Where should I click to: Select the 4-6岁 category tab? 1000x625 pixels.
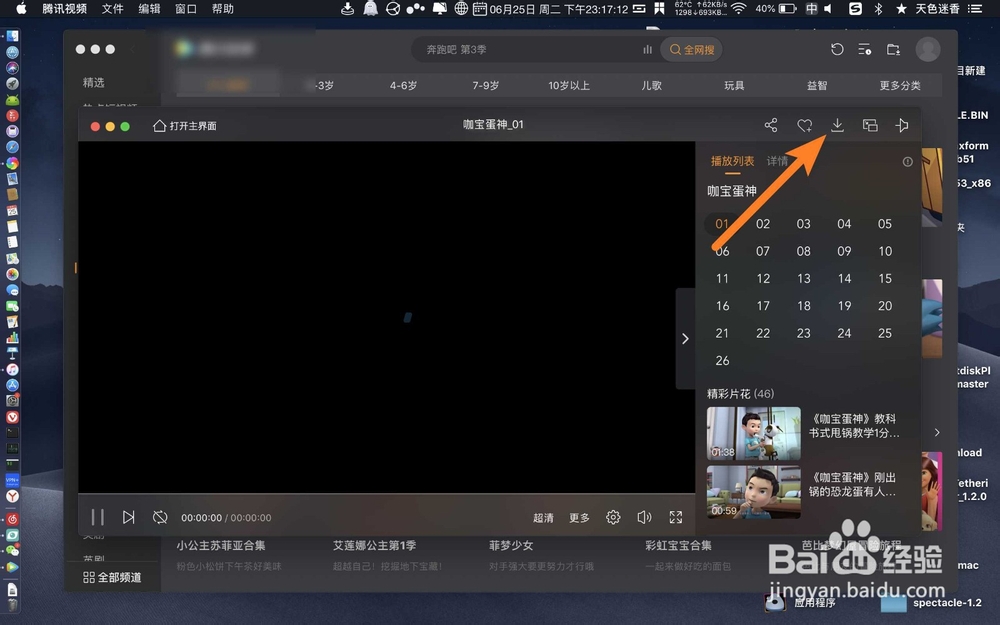pyautogui.click(x=403, y=85)
